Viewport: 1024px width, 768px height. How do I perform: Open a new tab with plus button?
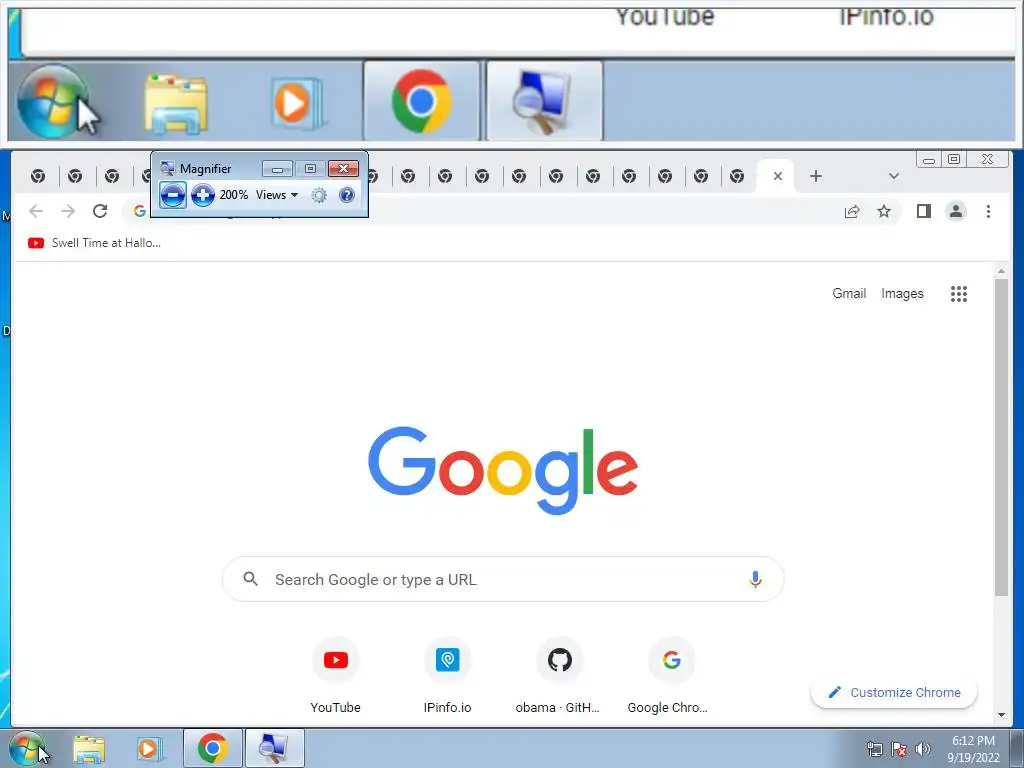(816, 176)
